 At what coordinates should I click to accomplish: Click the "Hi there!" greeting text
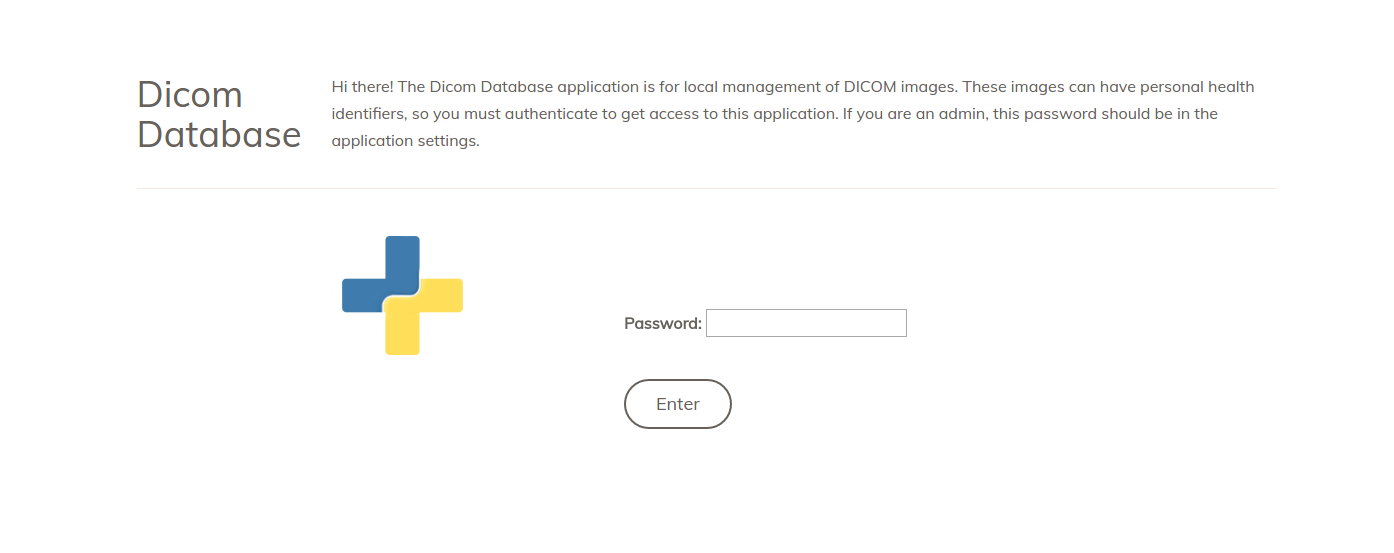[x=363, y=87]
